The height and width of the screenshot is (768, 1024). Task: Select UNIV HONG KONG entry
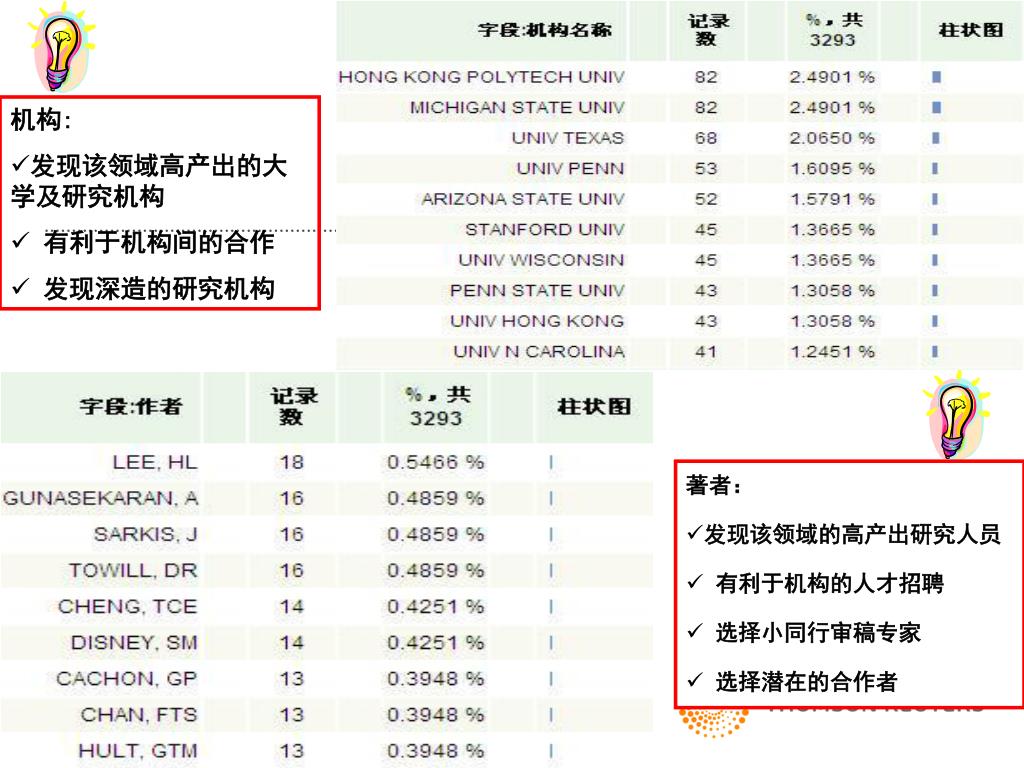click(x=537, y=321)
